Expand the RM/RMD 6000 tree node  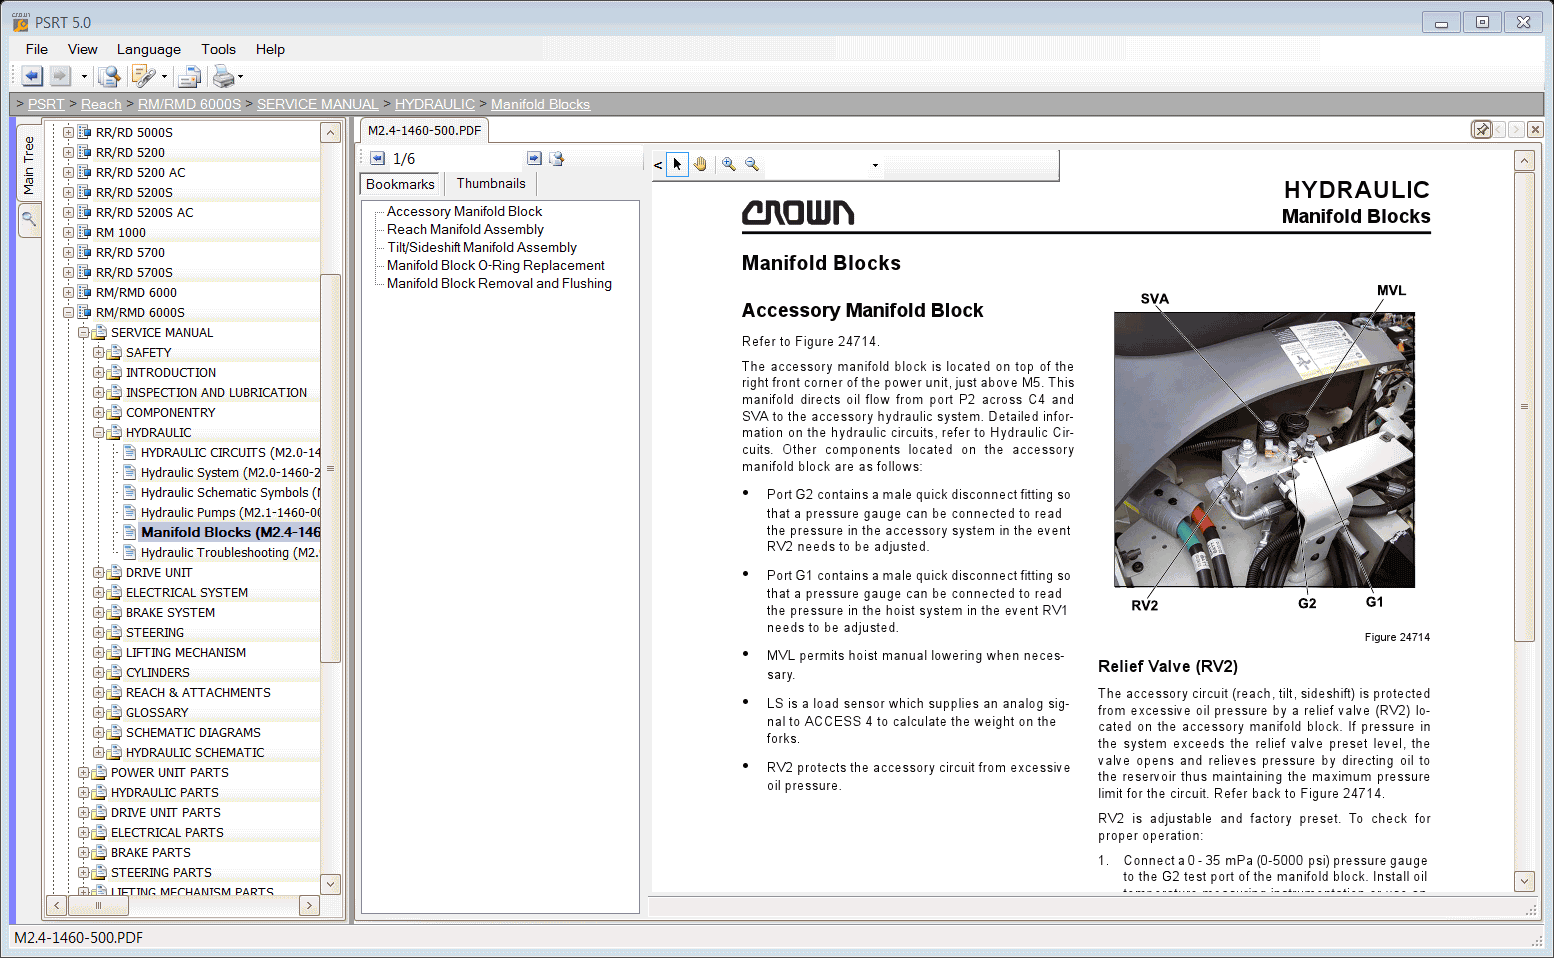[68, 292]
